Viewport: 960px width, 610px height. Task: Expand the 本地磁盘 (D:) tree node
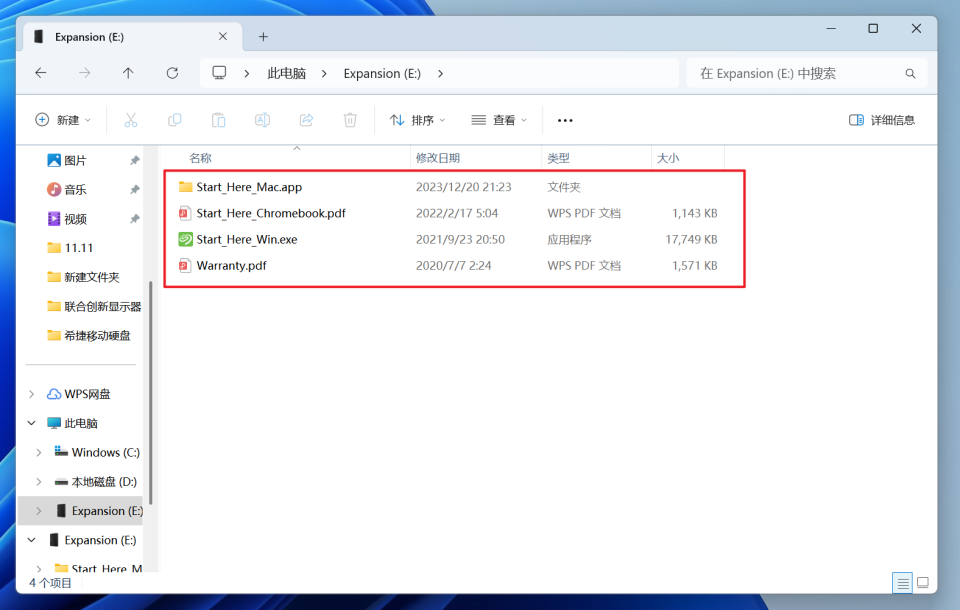(x=39, y=482)
